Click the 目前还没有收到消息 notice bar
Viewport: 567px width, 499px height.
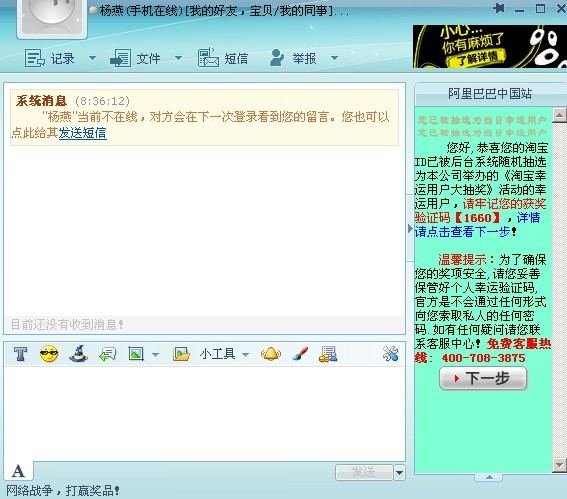205,324
